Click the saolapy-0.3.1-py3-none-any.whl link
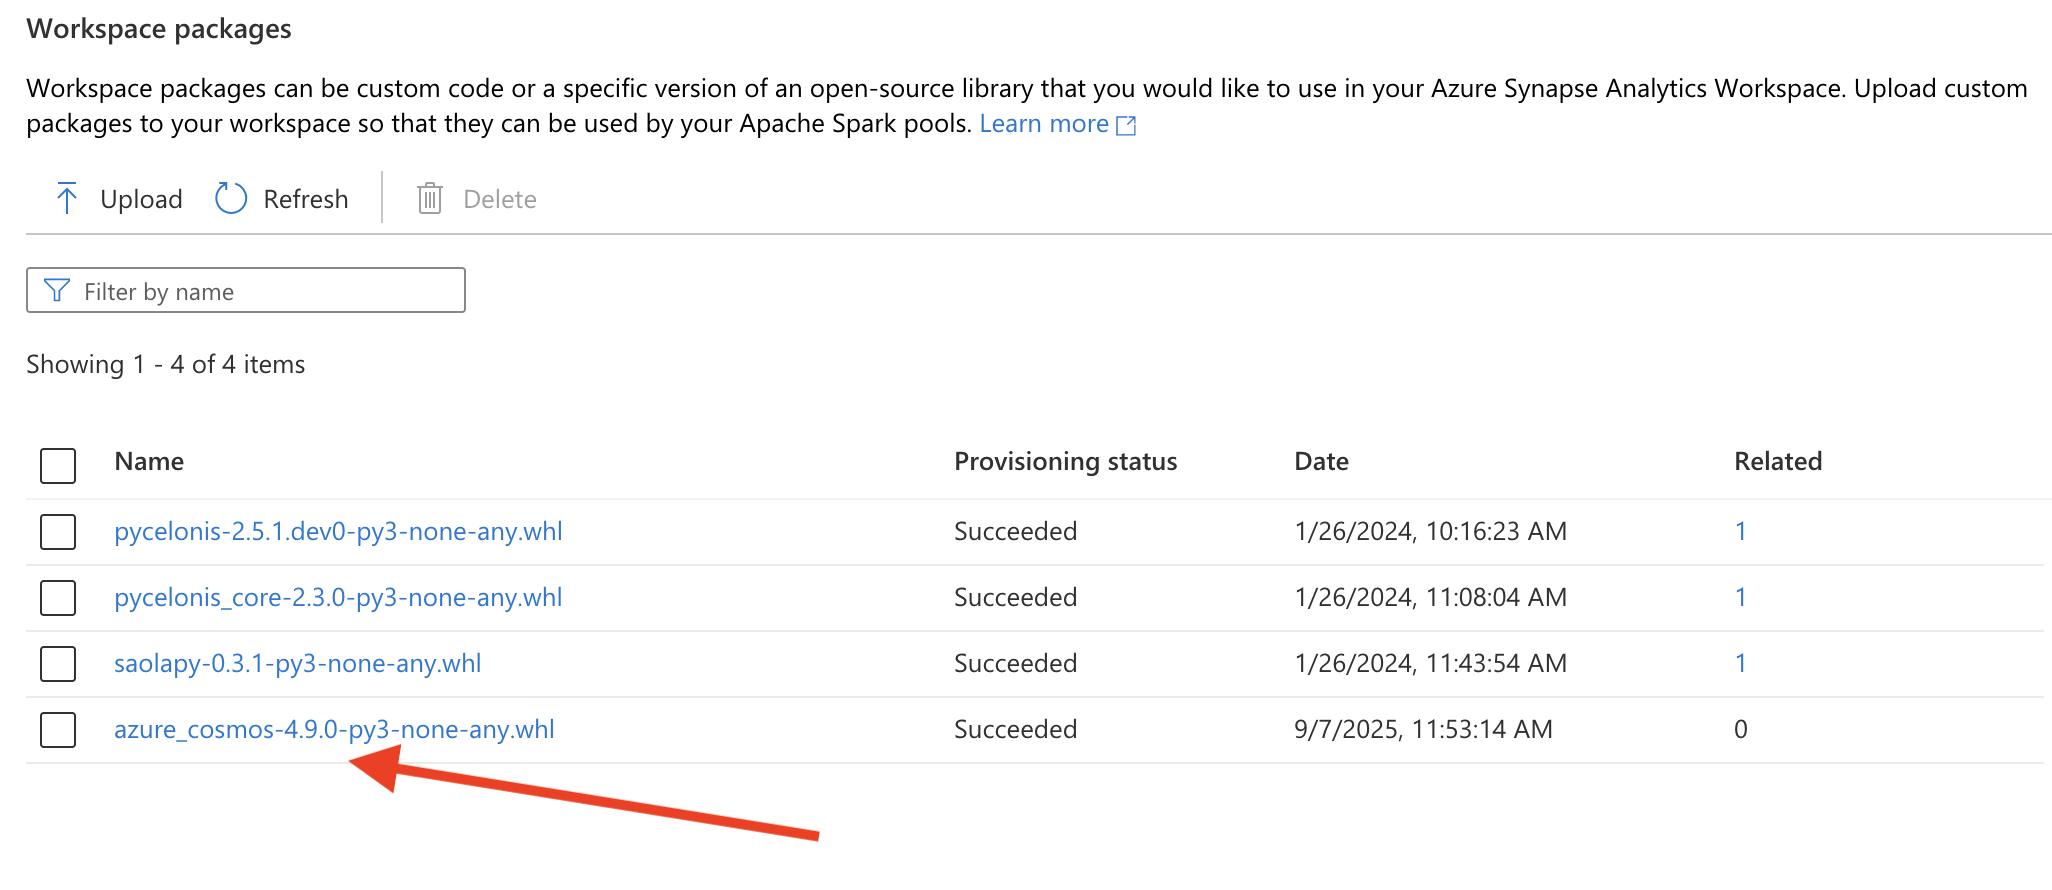2052x890 pixels. pos(297,664)
